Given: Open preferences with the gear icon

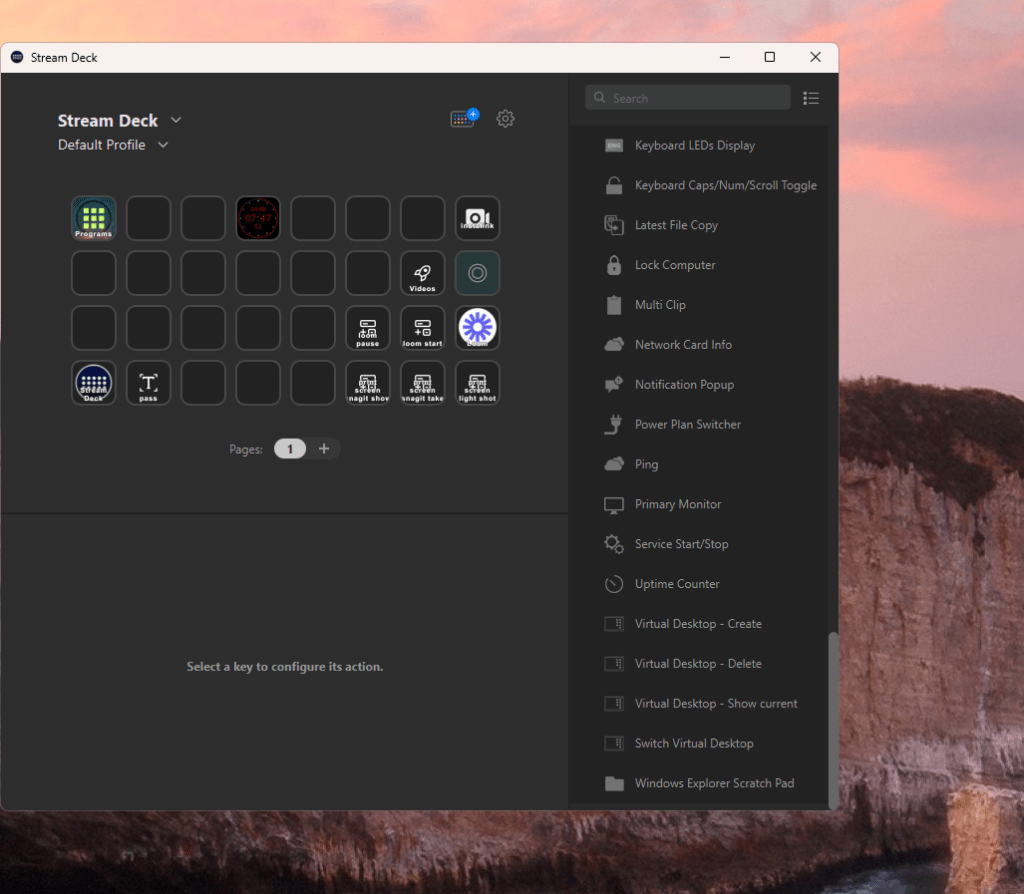Looking at the screenshot, I should pos(505,119).
